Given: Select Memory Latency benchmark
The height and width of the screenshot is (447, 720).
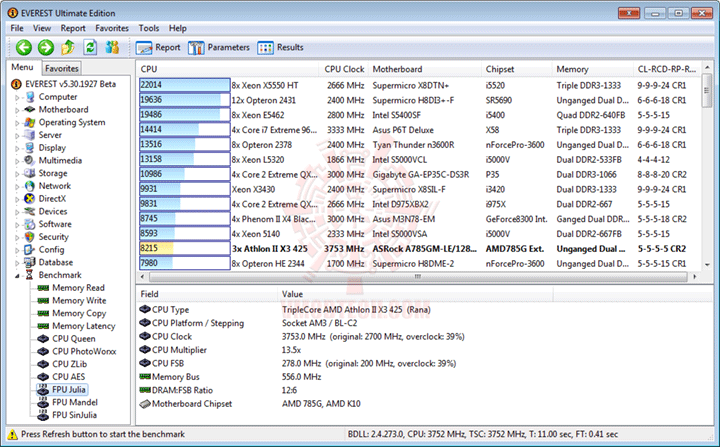Looking at the screenshot, I should [x=84, y=326].
